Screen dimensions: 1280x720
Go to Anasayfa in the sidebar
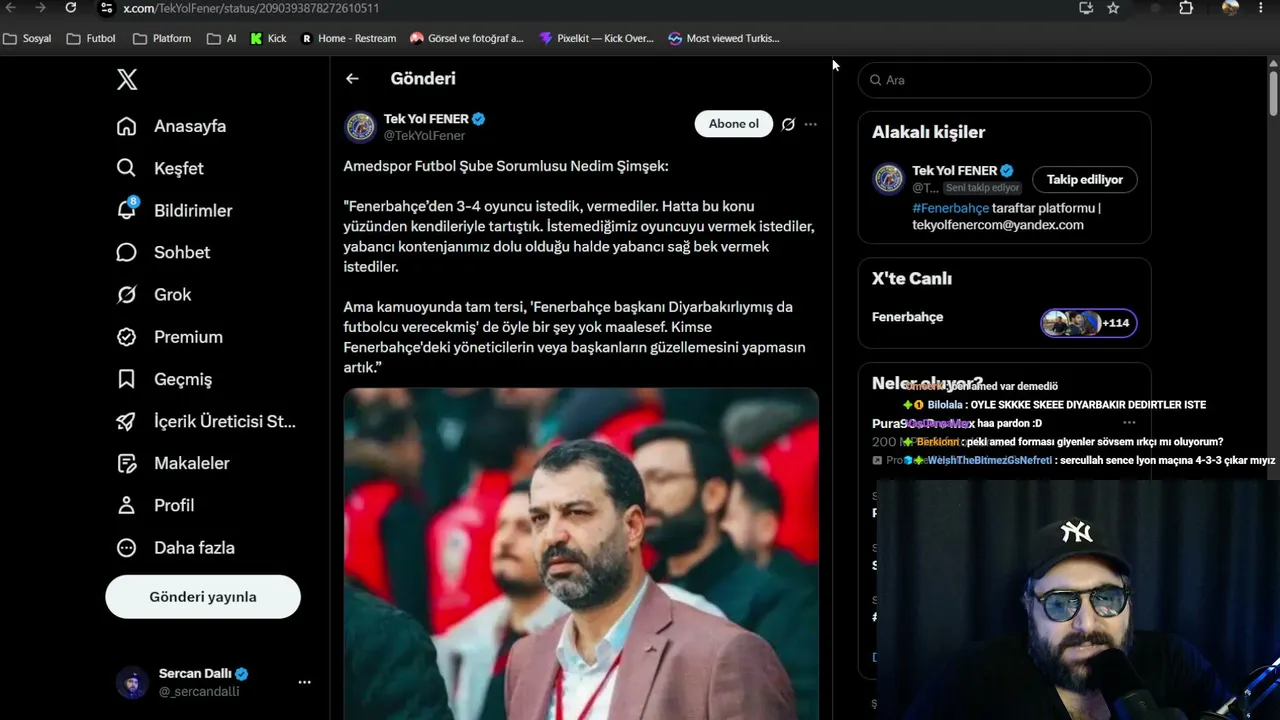point(171,126)
